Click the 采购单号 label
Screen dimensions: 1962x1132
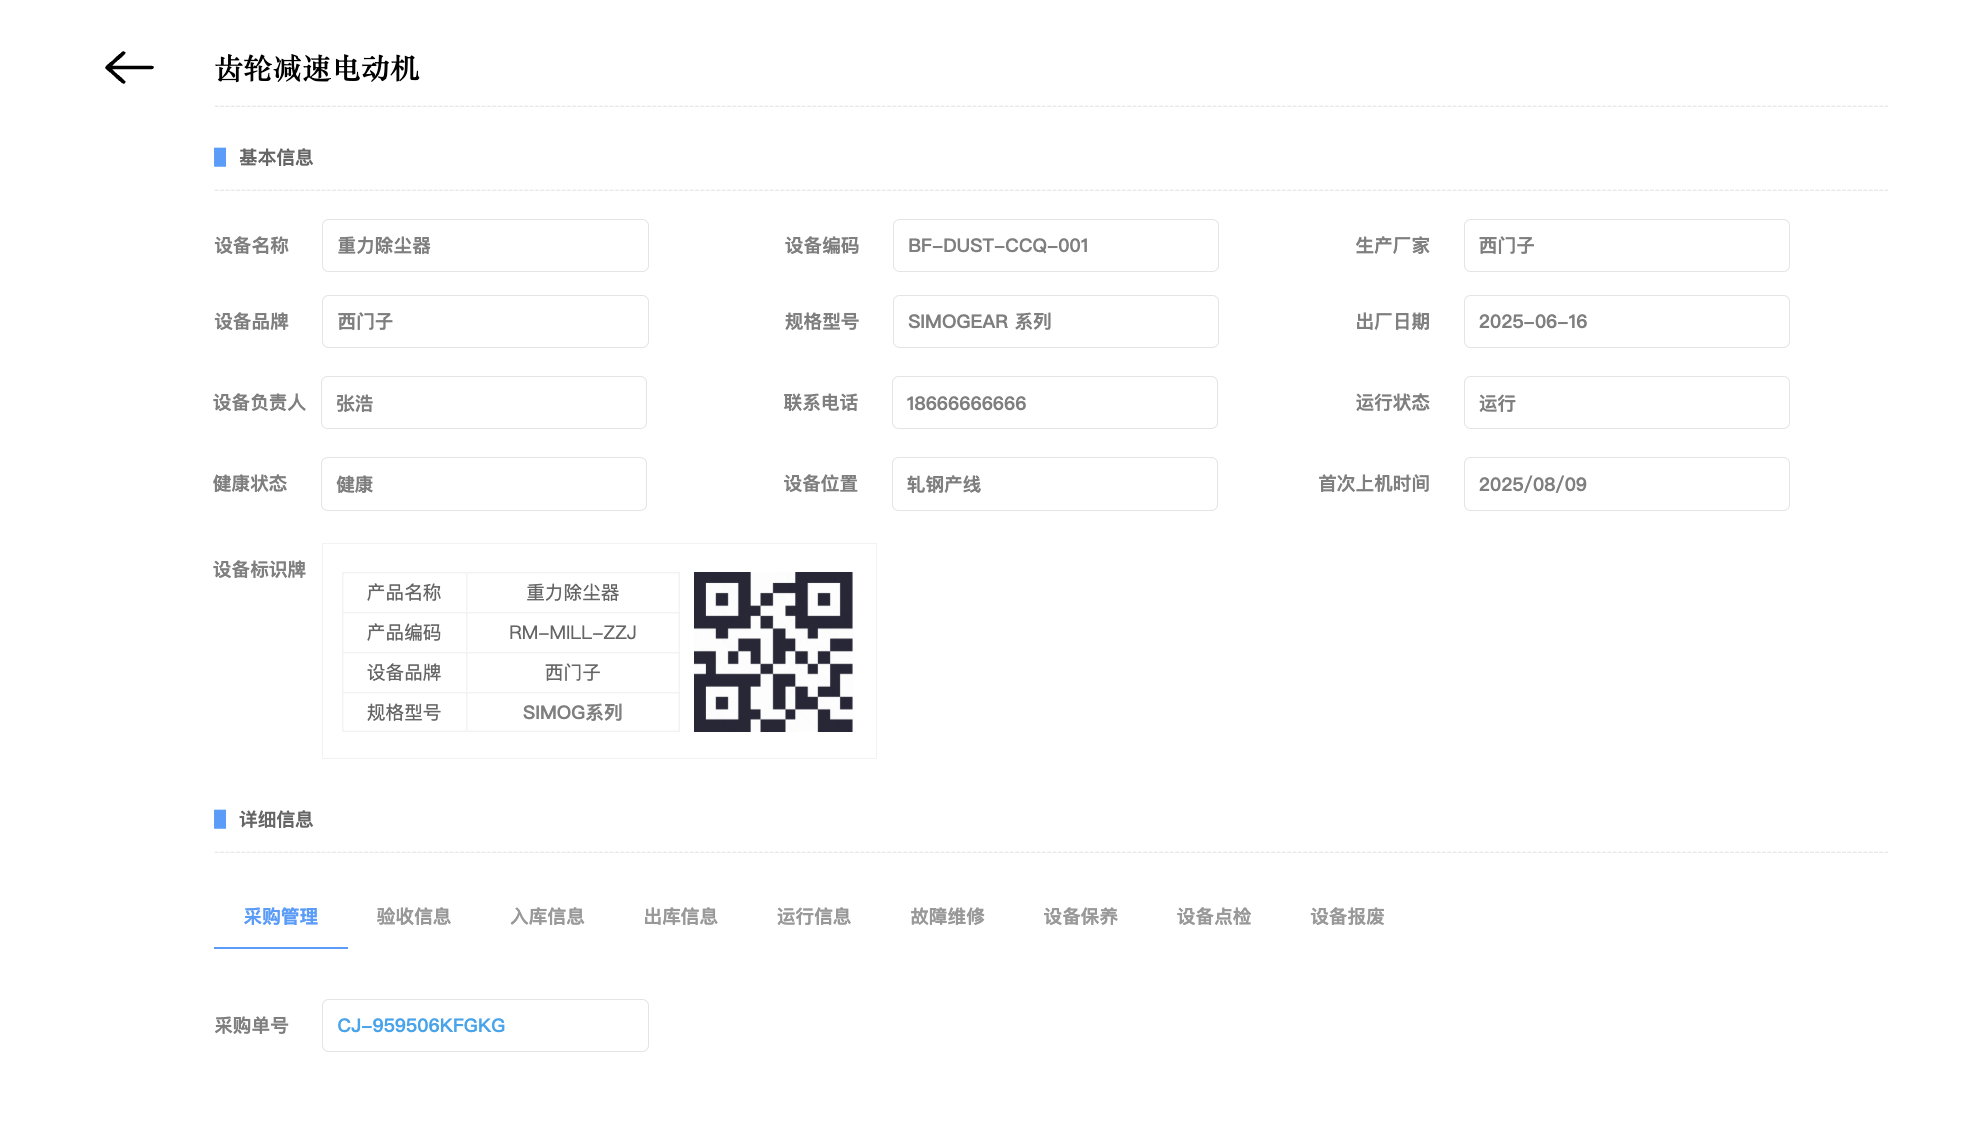(x=251, y=1025)
